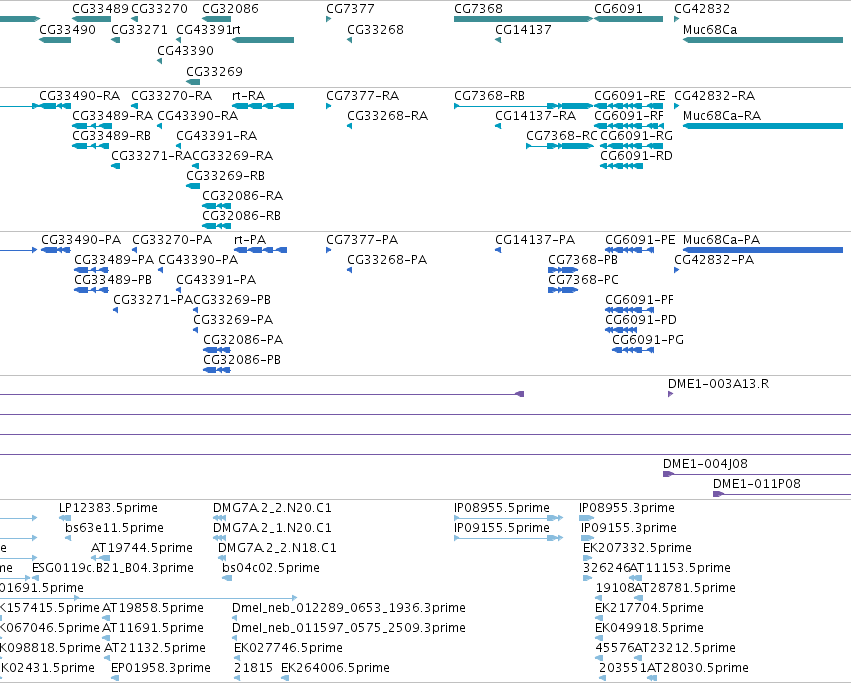Click protein CG14137-PA
851x683 pixels.
(x=535, y=241)
